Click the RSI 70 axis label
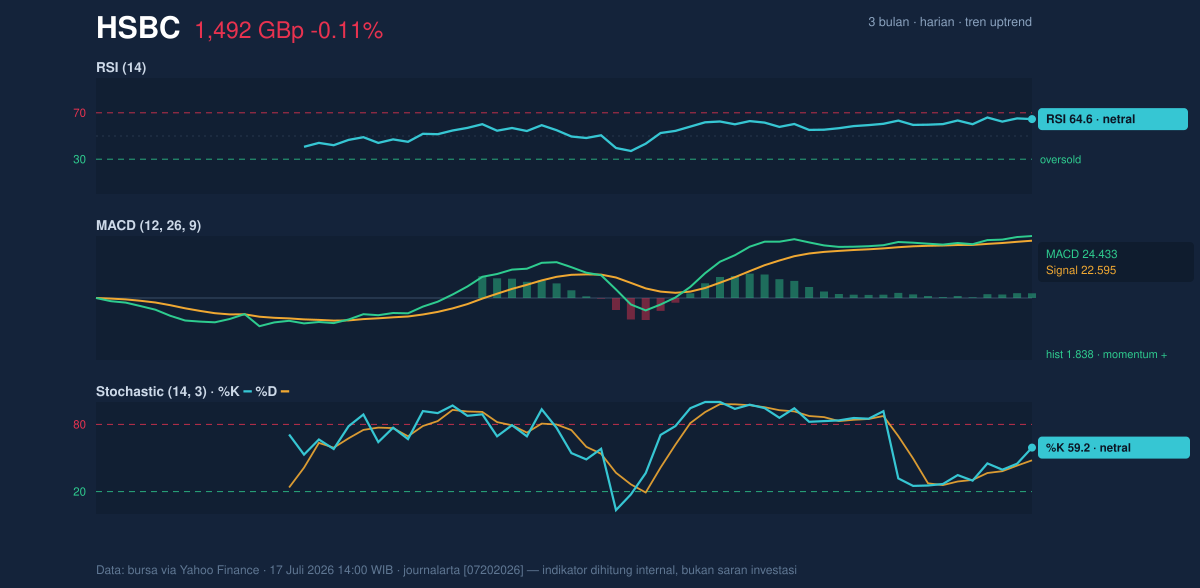Image resolution: width=1200 pixels, height=588 pixels. coord(79,113)
